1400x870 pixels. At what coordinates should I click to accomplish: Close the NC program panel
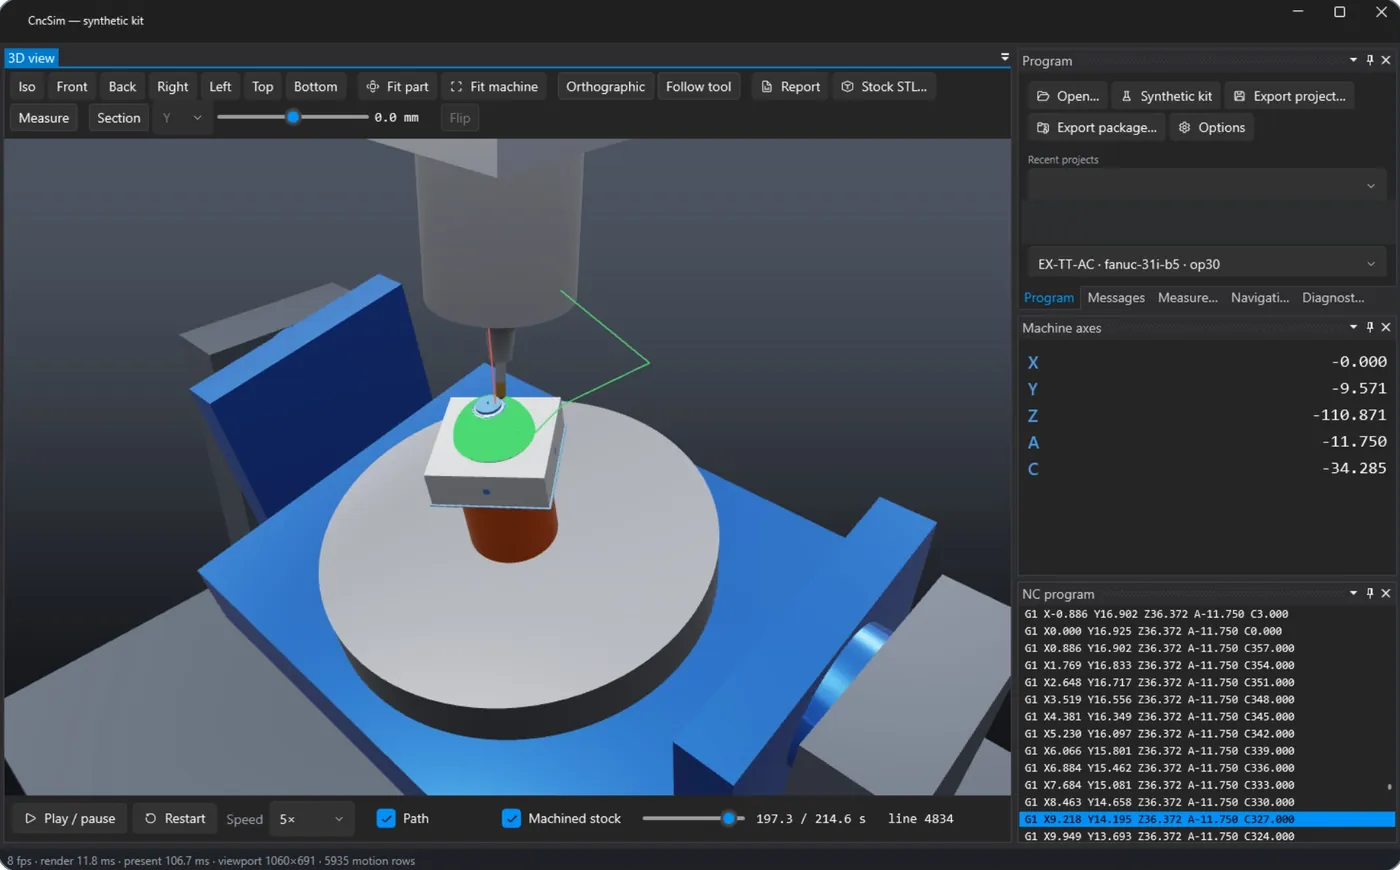click(x=1386, y=593)
